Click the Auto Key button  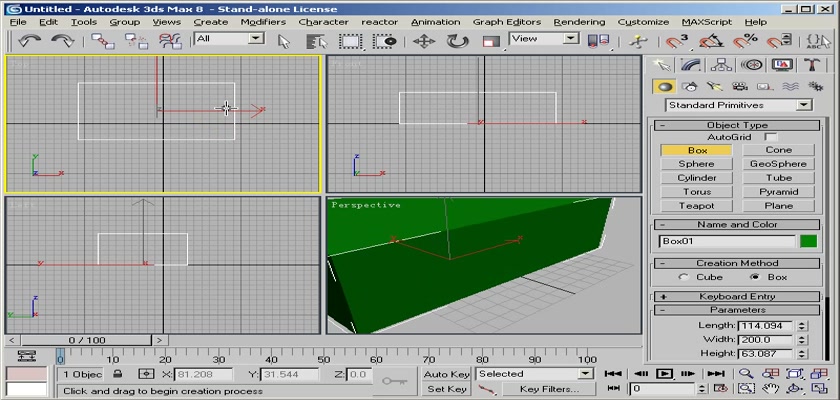[447, 374]
